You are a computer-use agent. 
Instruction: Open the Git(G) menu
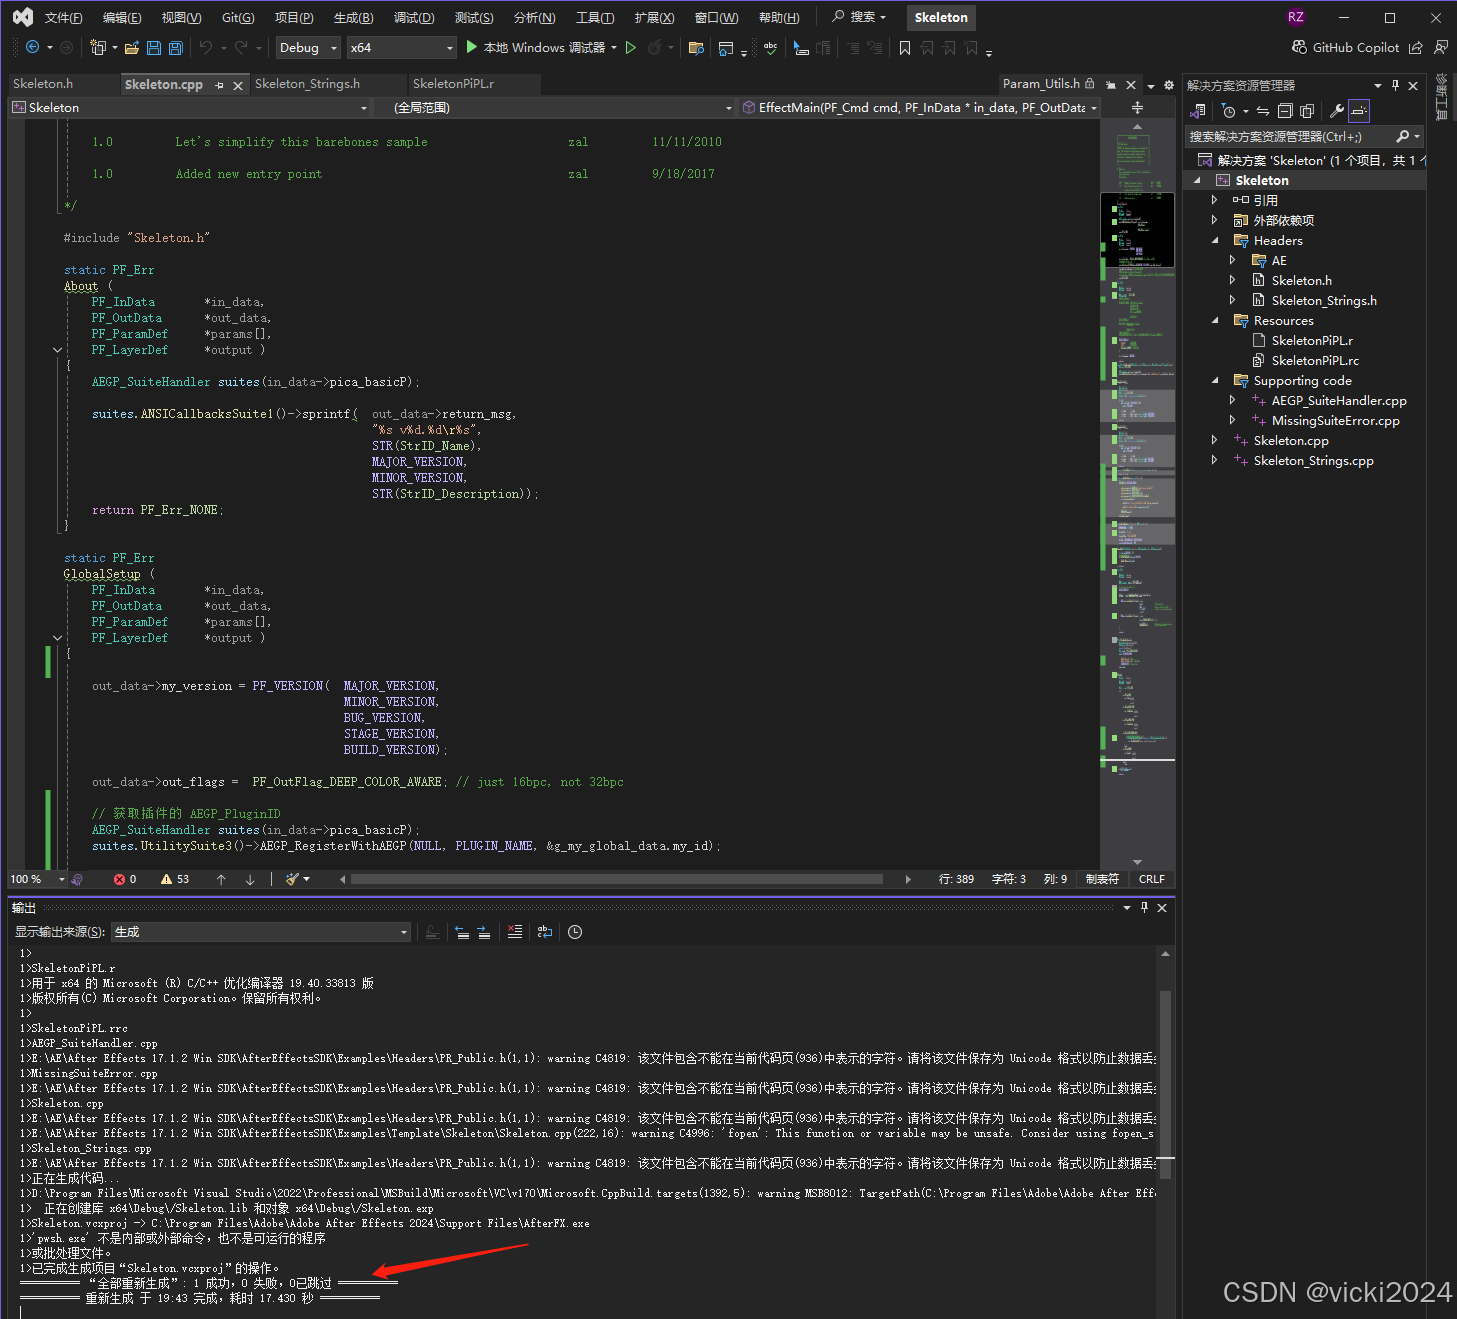coord(238,17)
